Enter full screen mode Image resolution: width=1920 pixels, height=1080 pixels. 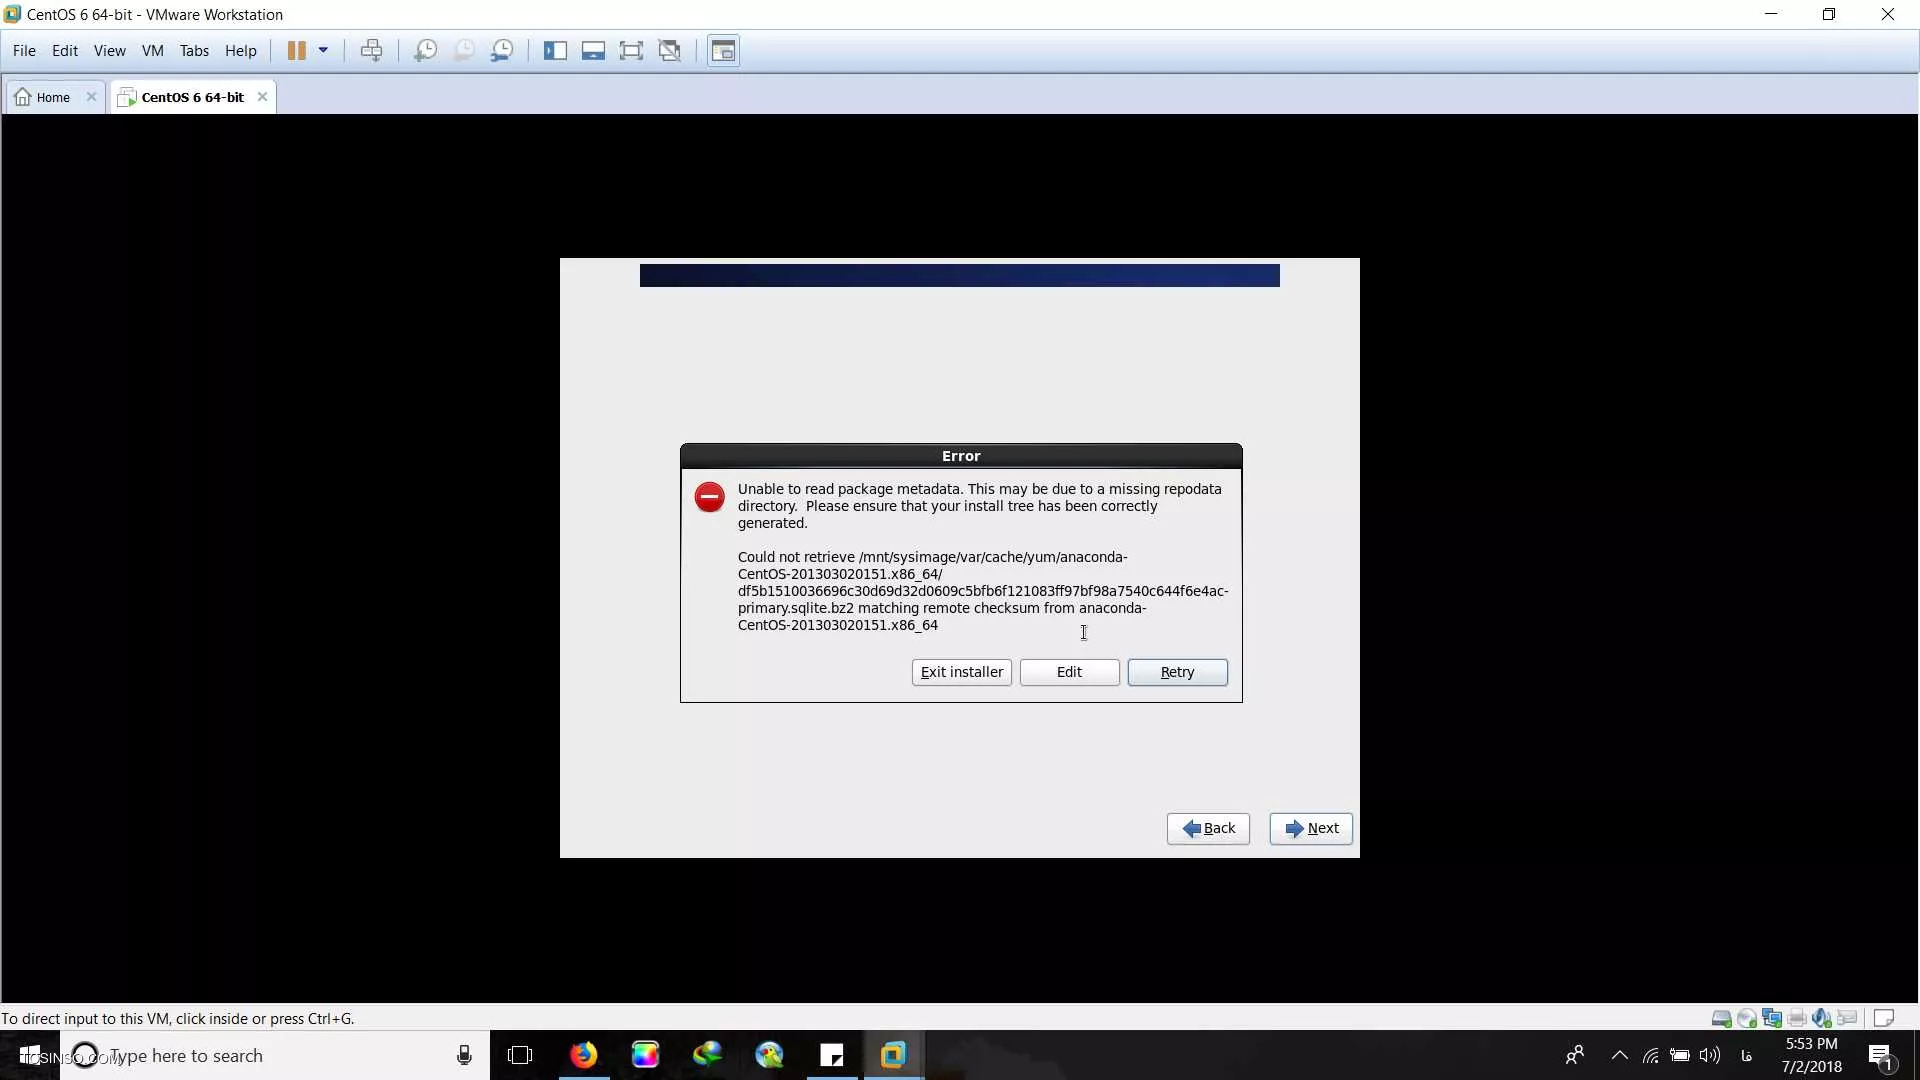tap(631, 50)
